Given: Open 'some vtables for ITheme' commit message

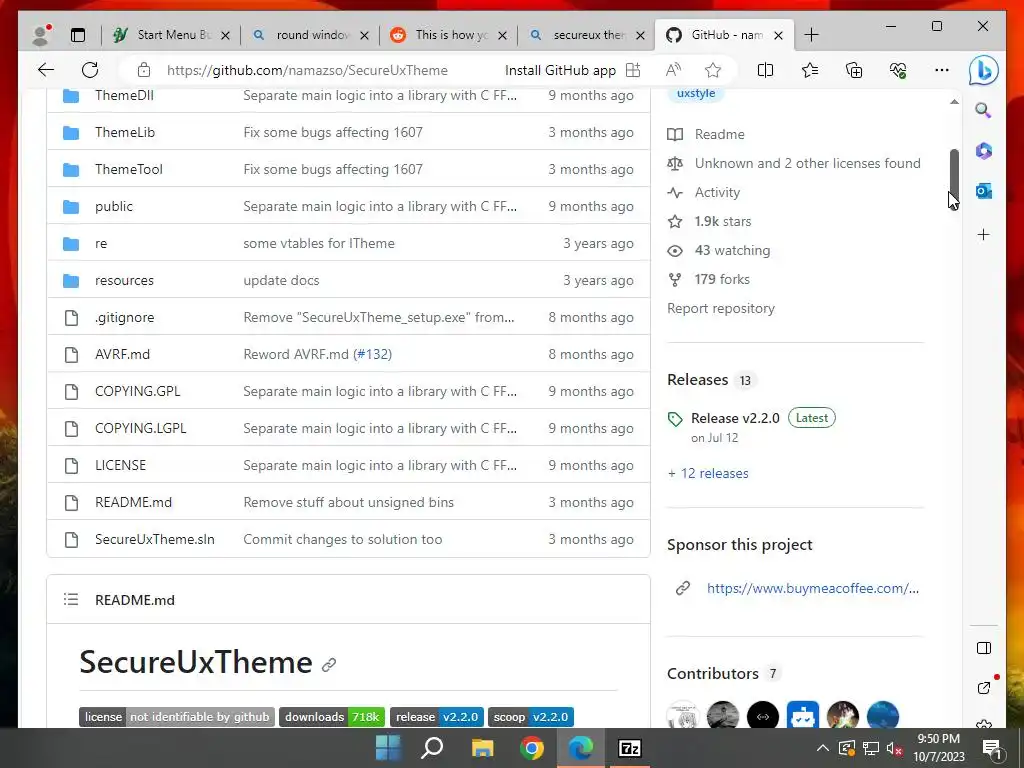Looking at the screenshot, I should pos(319,243).
